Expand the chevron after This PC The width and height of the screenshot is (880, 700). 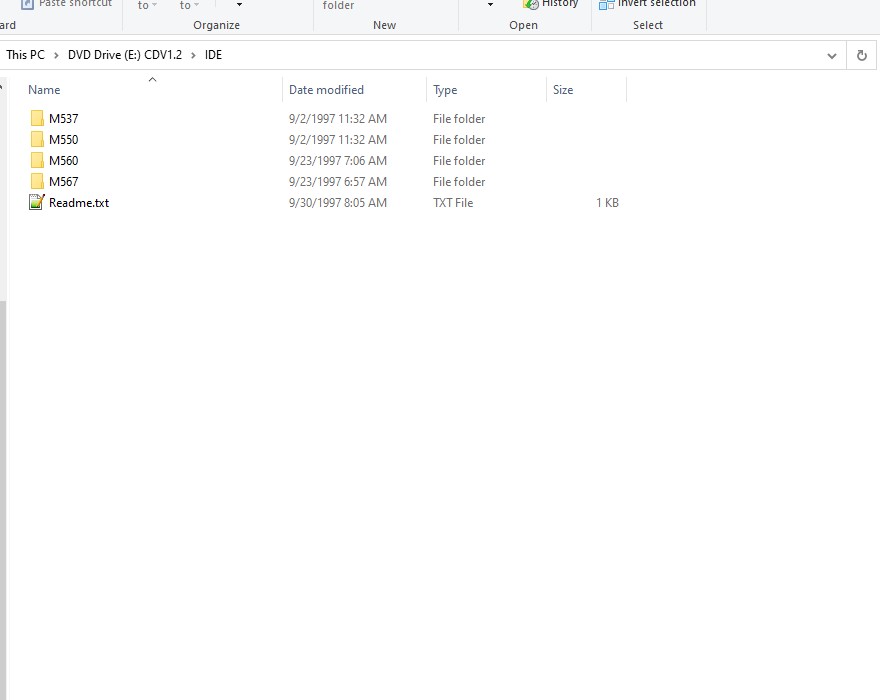click(56, 55)
